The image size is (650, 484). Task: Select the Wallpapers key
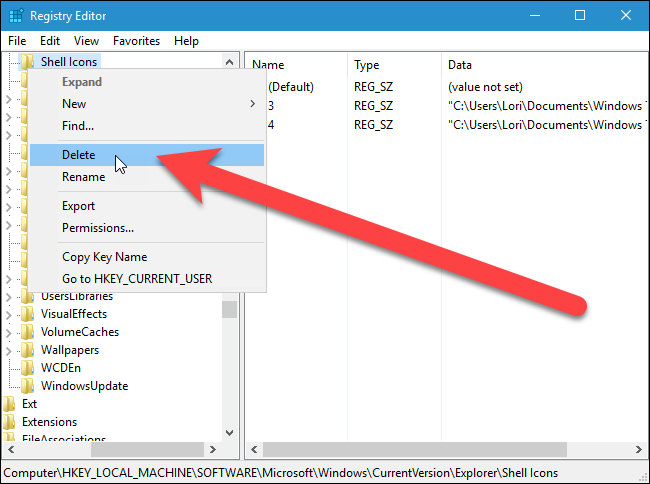(70, 350)
